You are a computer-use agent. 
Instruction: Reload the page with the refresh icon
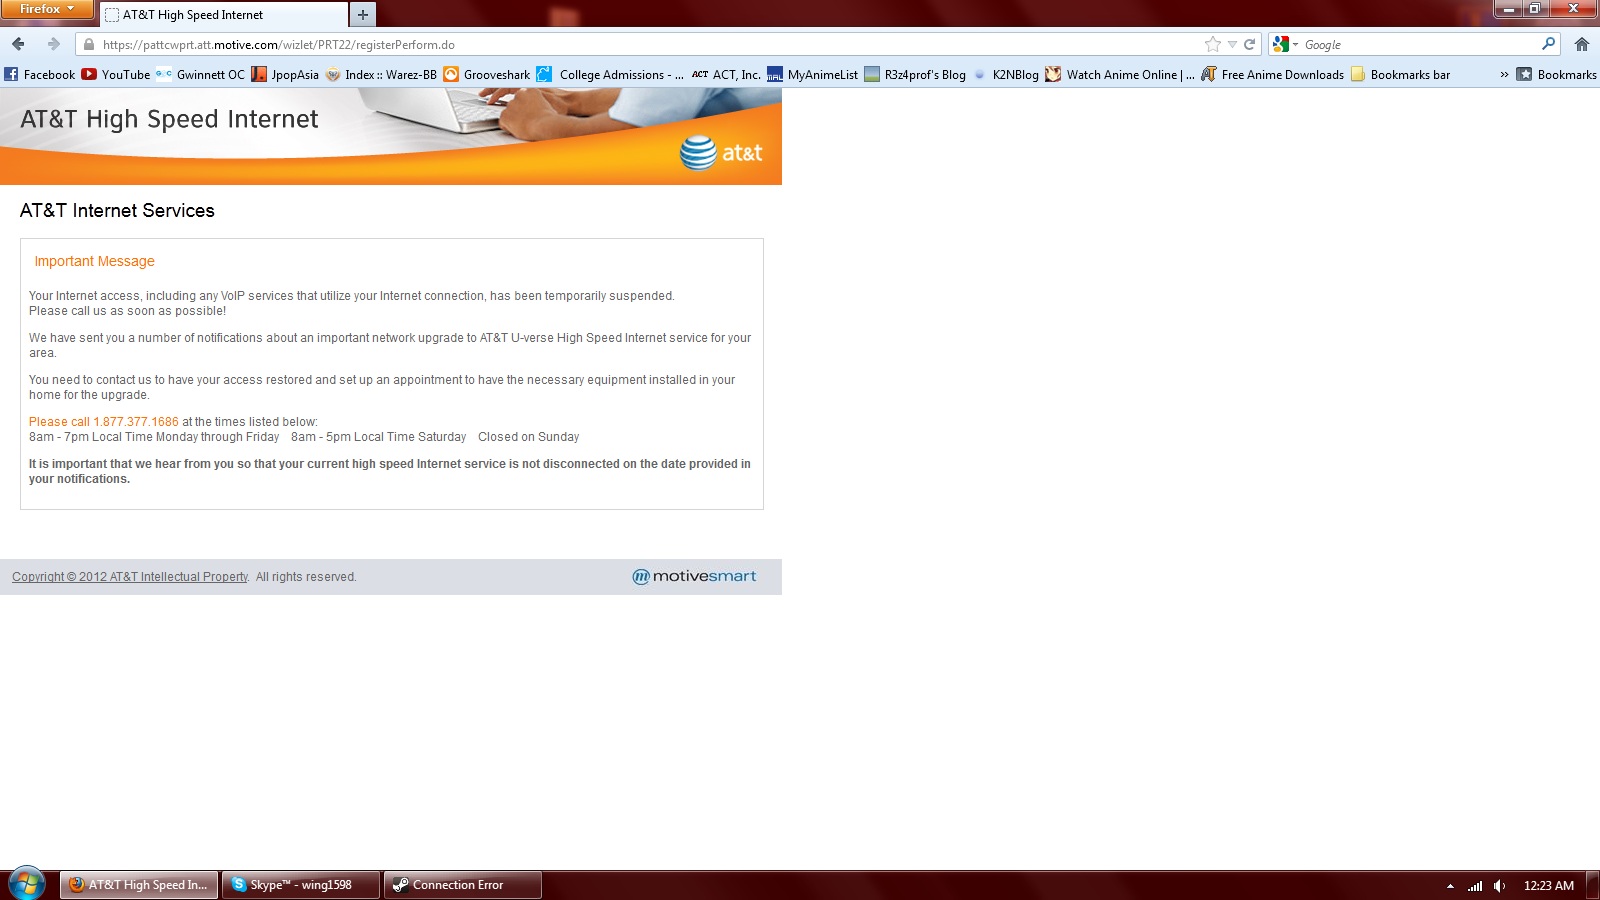[x=1249, y=44]
